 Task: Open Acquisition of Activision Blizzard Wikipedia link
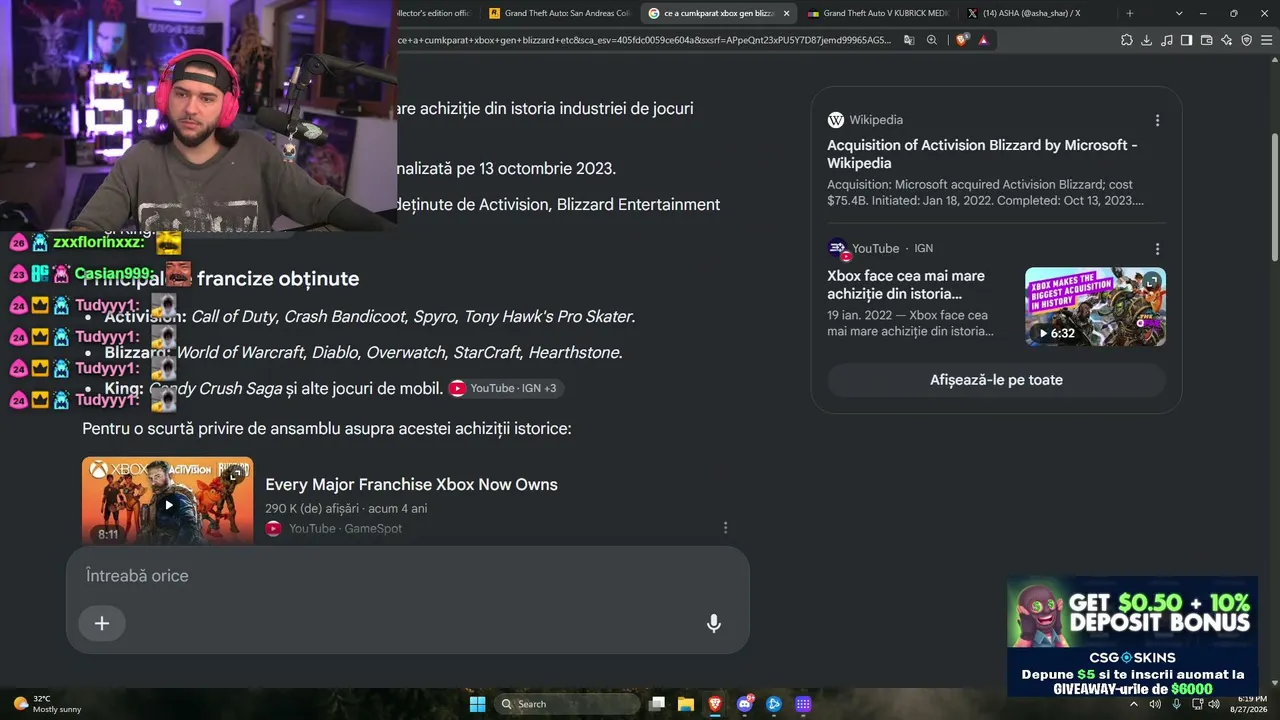click(x=982, y=154)
